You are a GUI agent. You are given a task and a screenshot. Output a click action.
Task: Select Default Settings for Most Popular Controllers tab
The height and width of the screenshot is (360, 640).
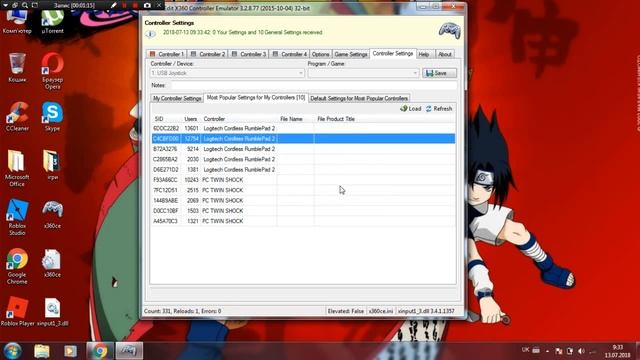[x=359, y=98]
